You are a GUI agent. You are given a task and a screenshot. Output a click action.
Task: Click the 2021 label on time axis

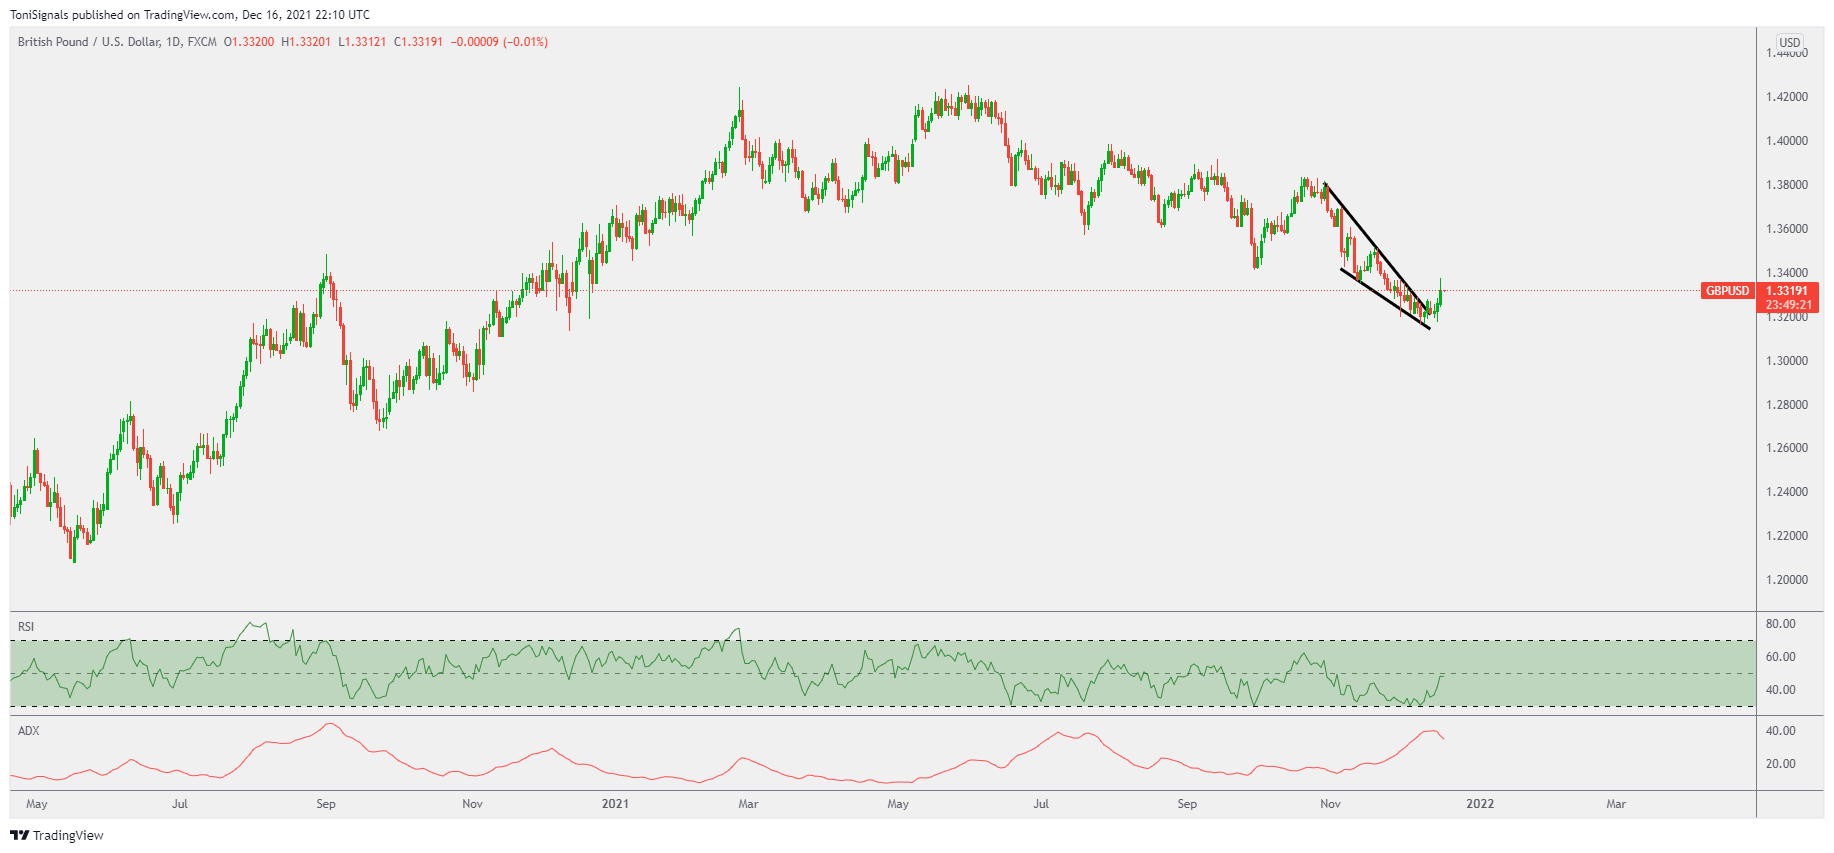click(615, 804)
